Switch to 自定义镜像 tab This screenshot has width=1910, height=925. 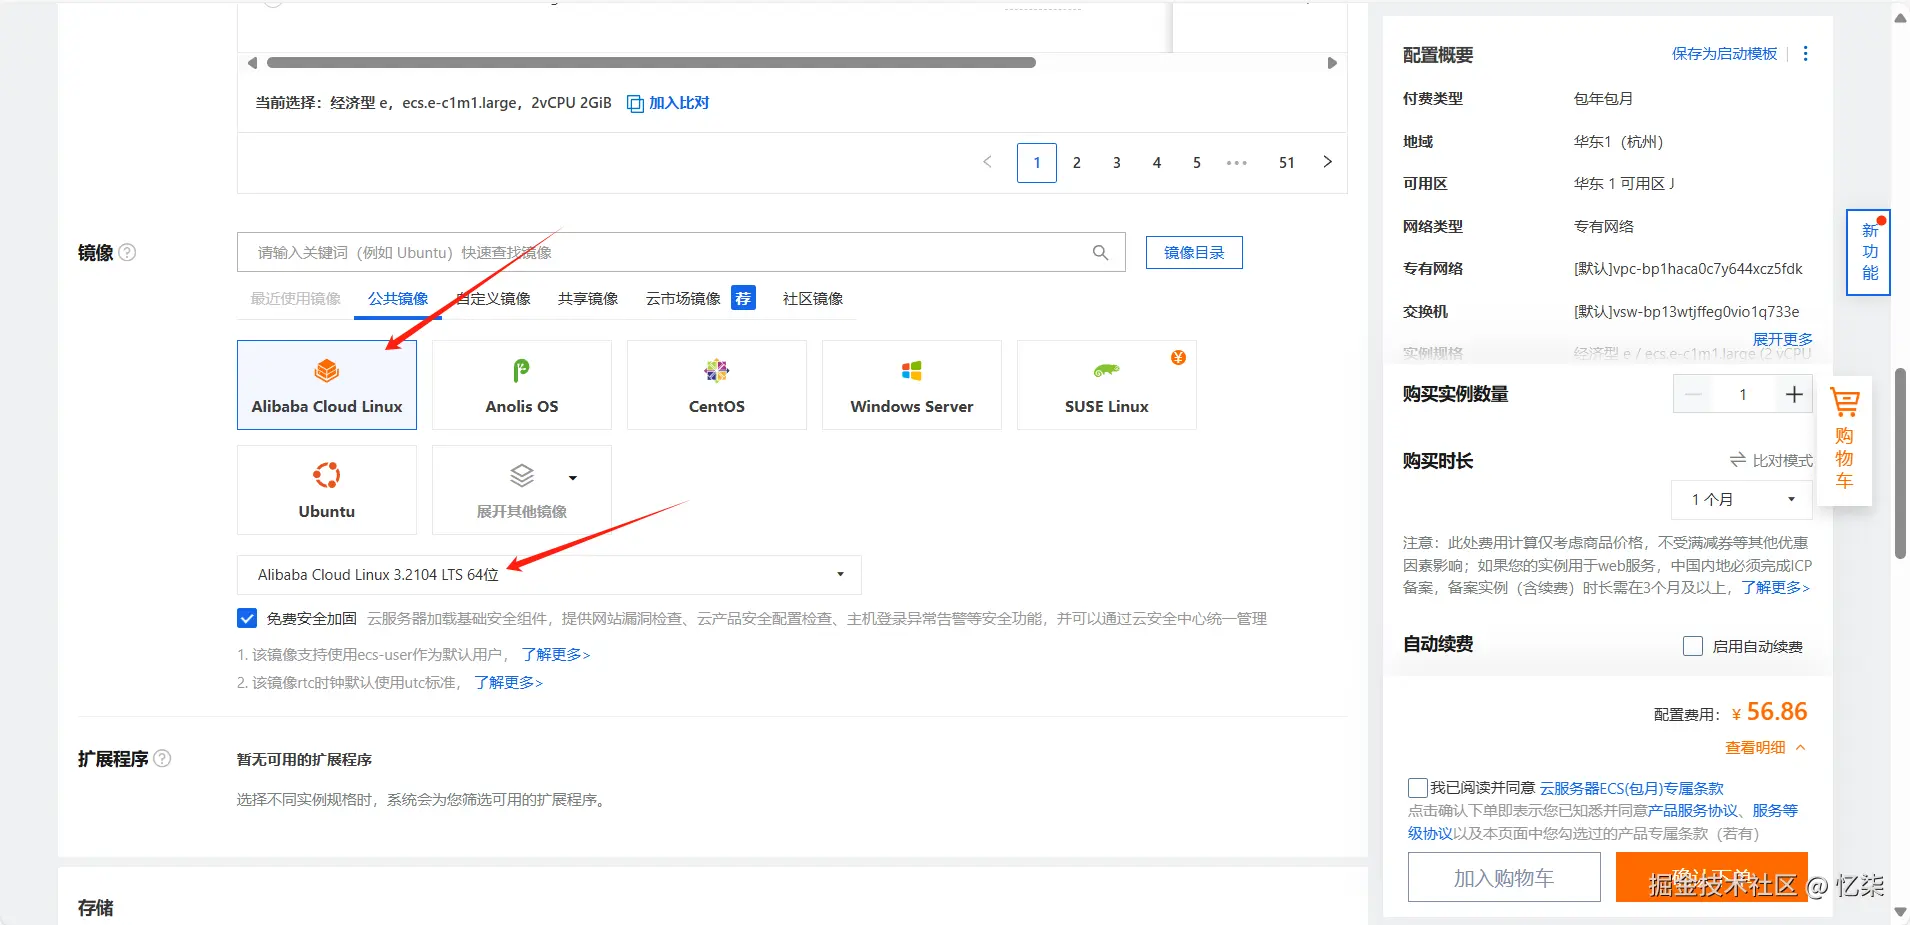click(x=493, y=298)
